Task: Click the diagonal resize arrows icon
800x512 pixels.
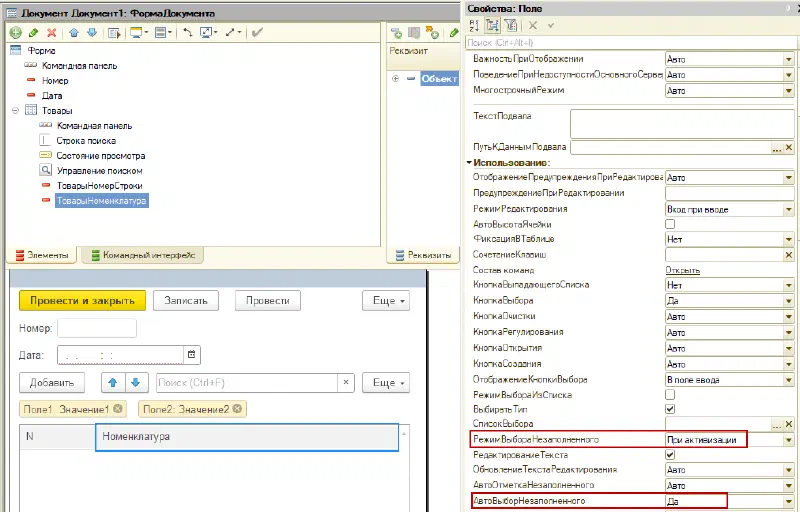Action: 232,33
